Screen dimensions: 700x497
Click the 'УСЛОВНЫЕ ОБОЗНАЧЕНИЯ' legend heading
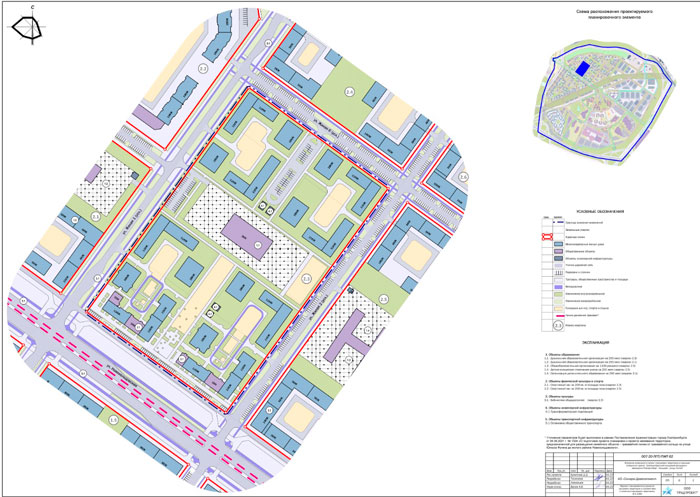(614, 211)
